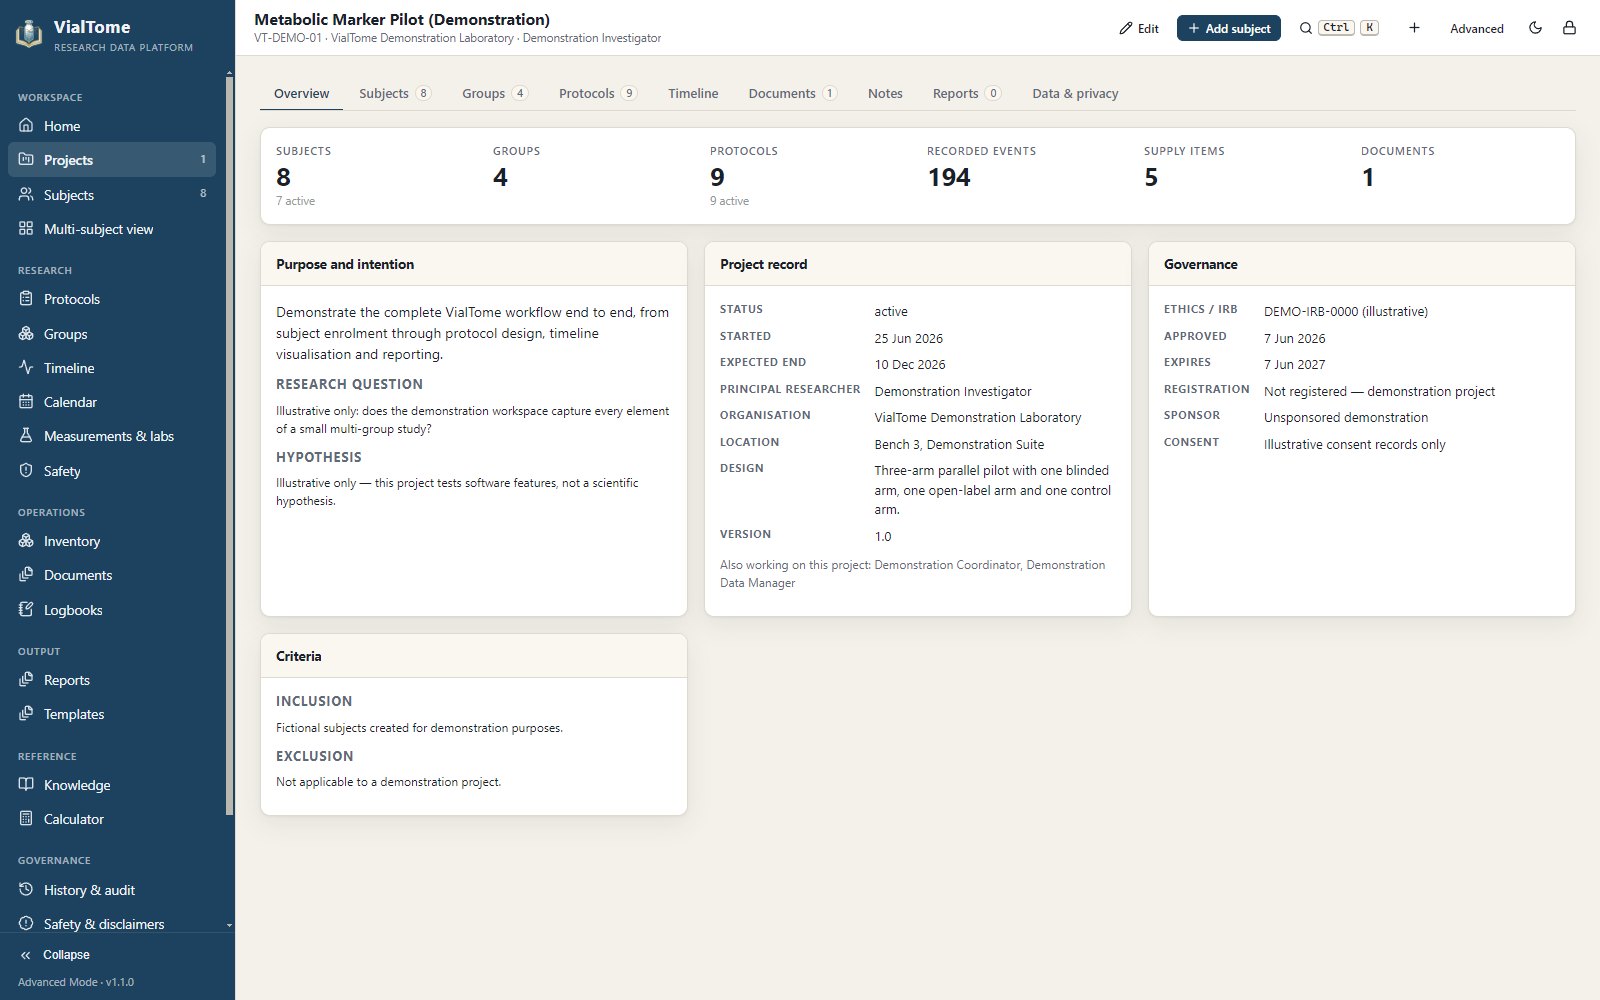The height and width of the screenshot is (1000, 1600).
Task: Click the search magnifier icon
Action: tap(1305, 28)
